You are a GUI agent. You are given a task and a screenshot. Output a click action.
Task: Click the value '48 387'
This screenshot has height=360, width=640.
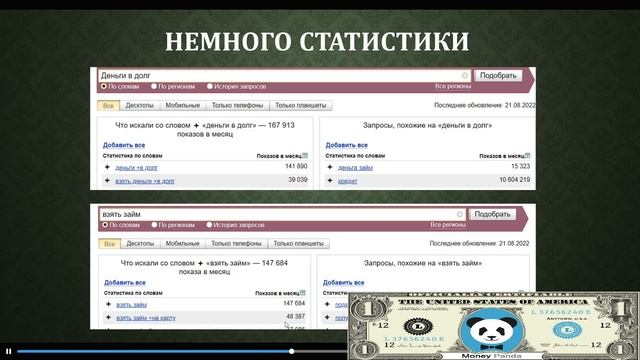[x=296, y=316]
